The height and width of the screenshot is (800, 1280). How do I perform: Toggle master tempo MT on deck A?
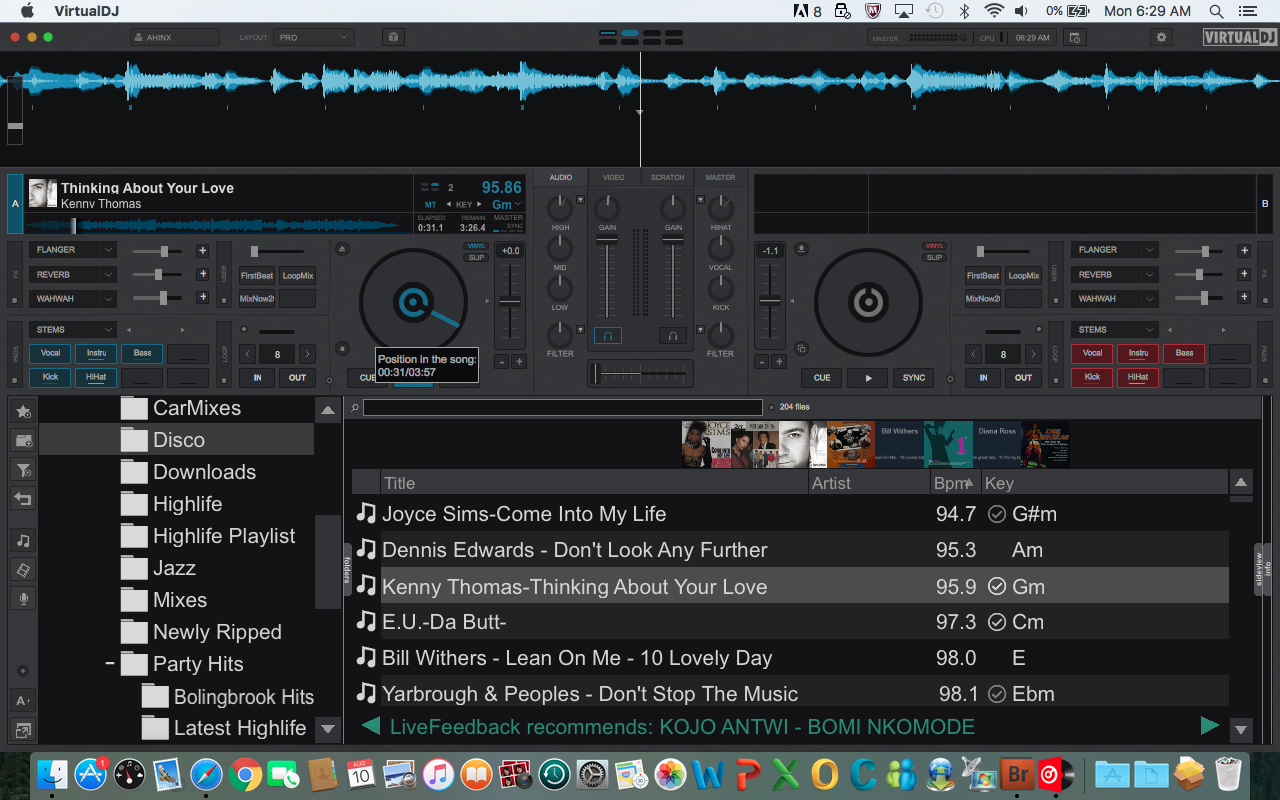pyautogui.click(x=431, y=205)
